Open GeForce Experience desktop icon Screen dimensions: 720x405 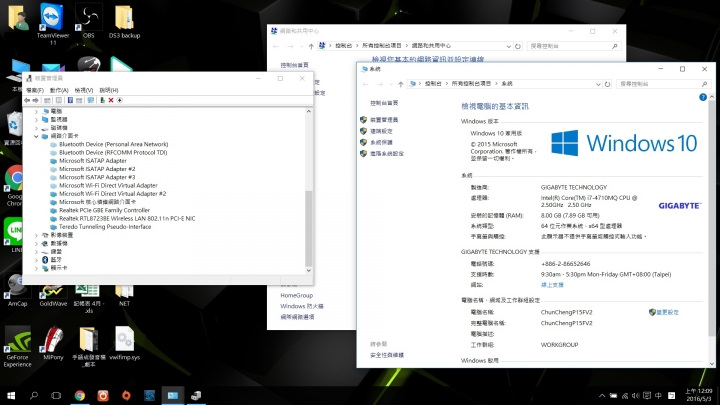tap(17, 347)
